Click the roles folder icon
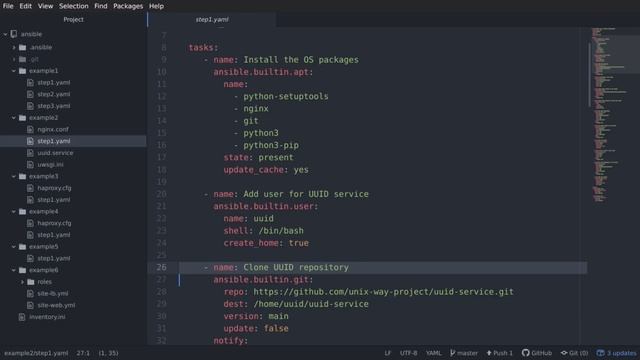 [31, 282]
